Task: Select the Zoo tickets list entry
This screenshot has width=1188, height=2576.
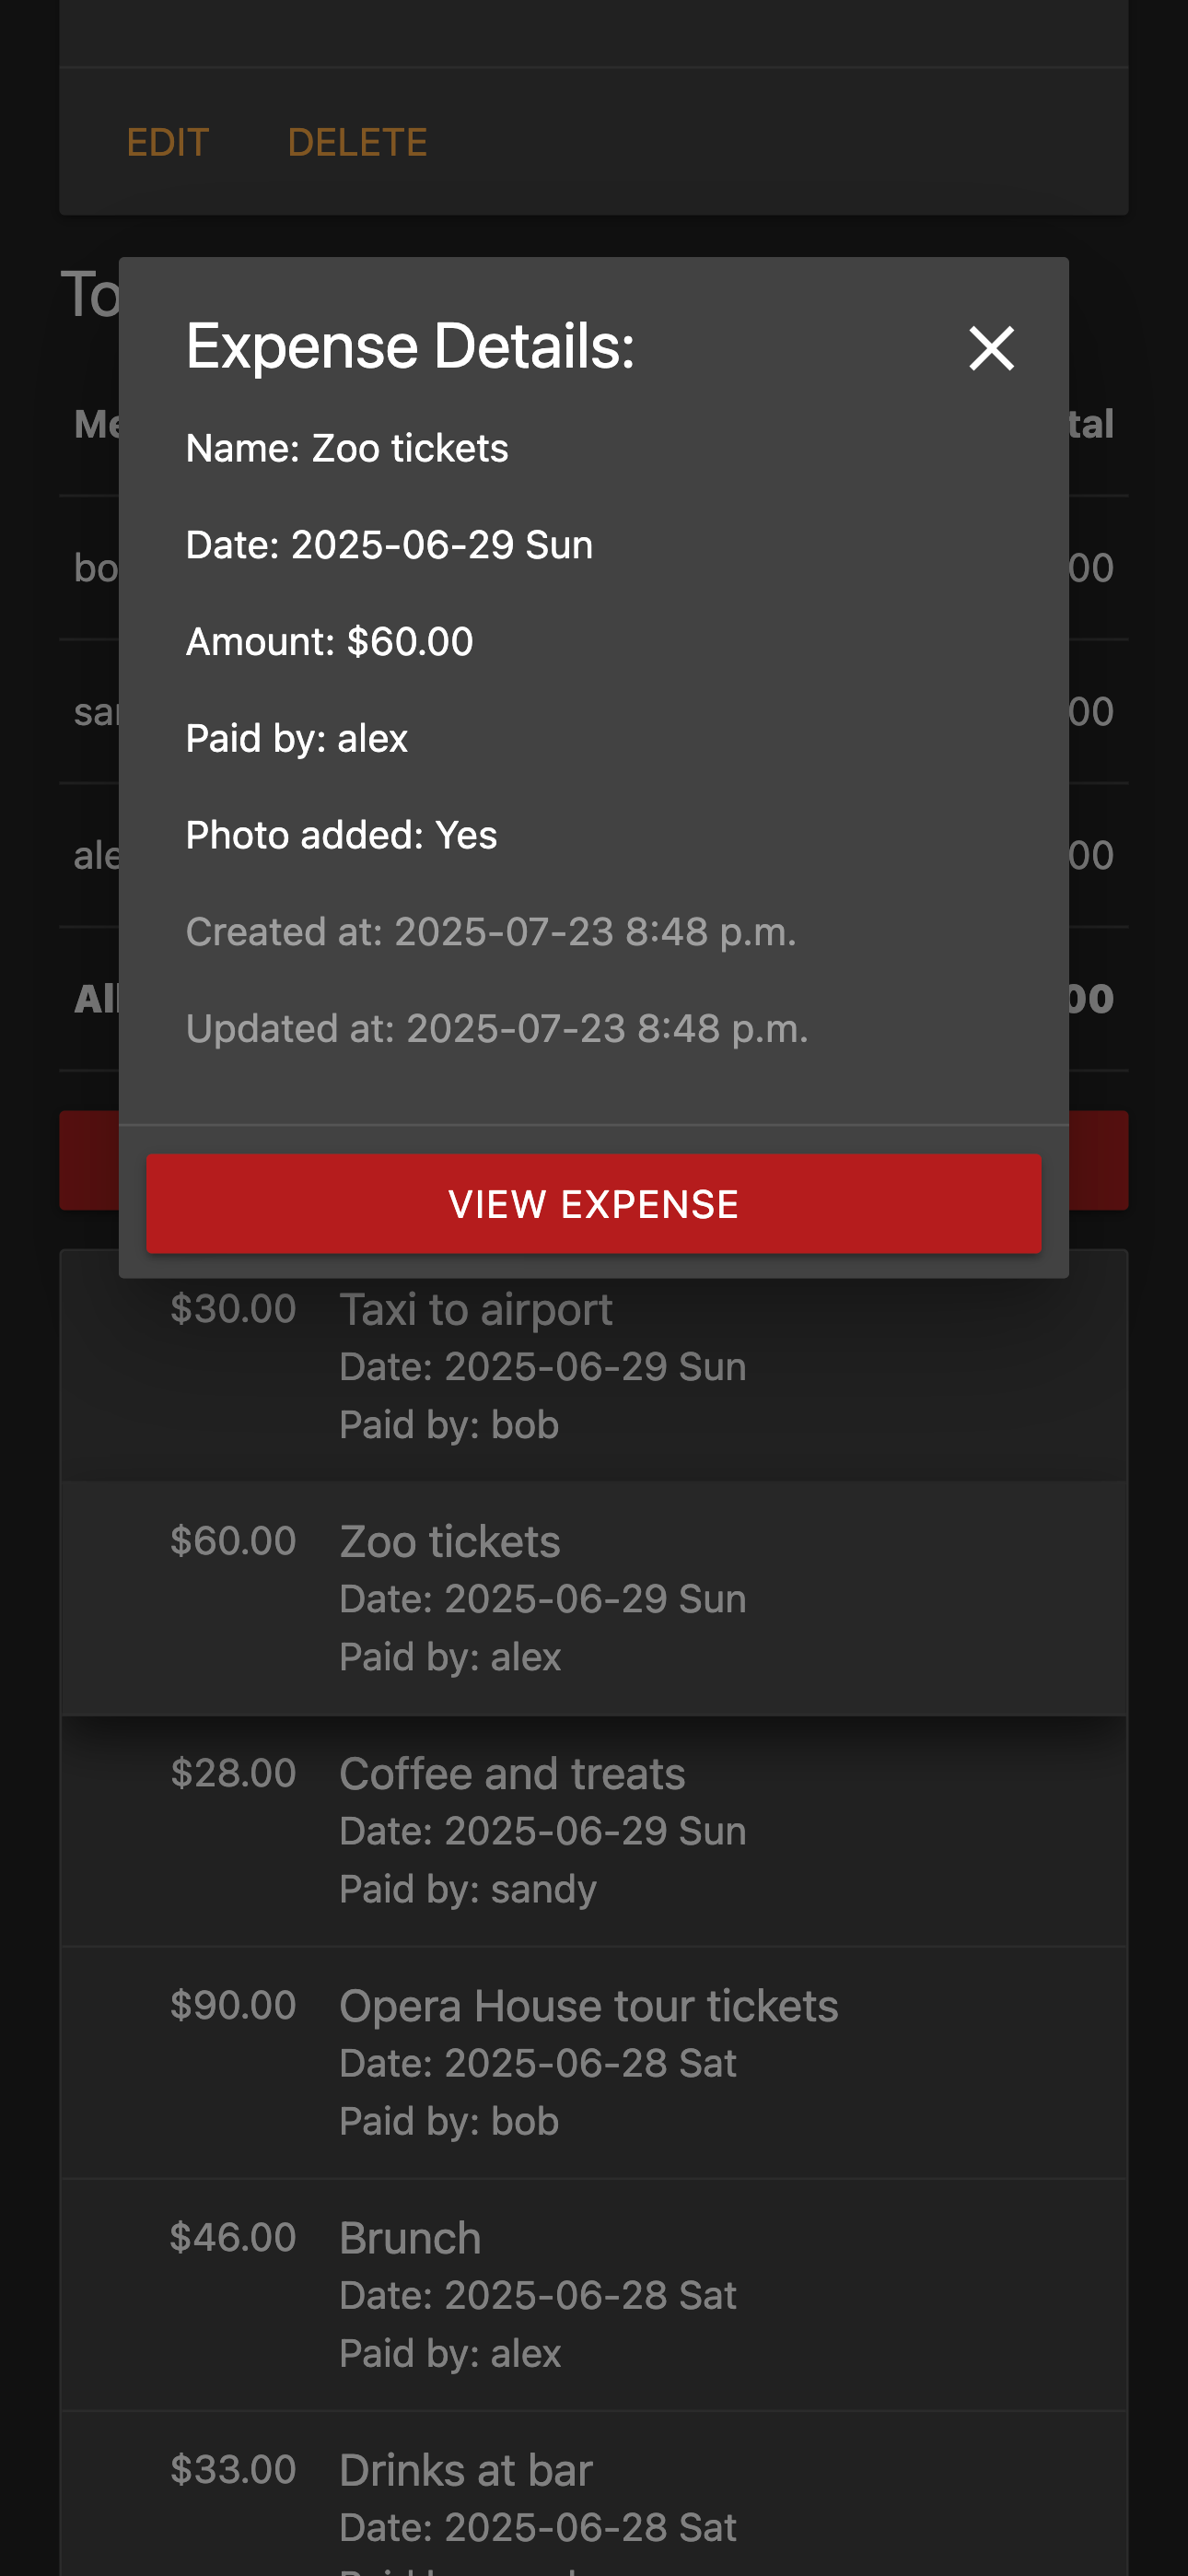Action: [593, 1598]
